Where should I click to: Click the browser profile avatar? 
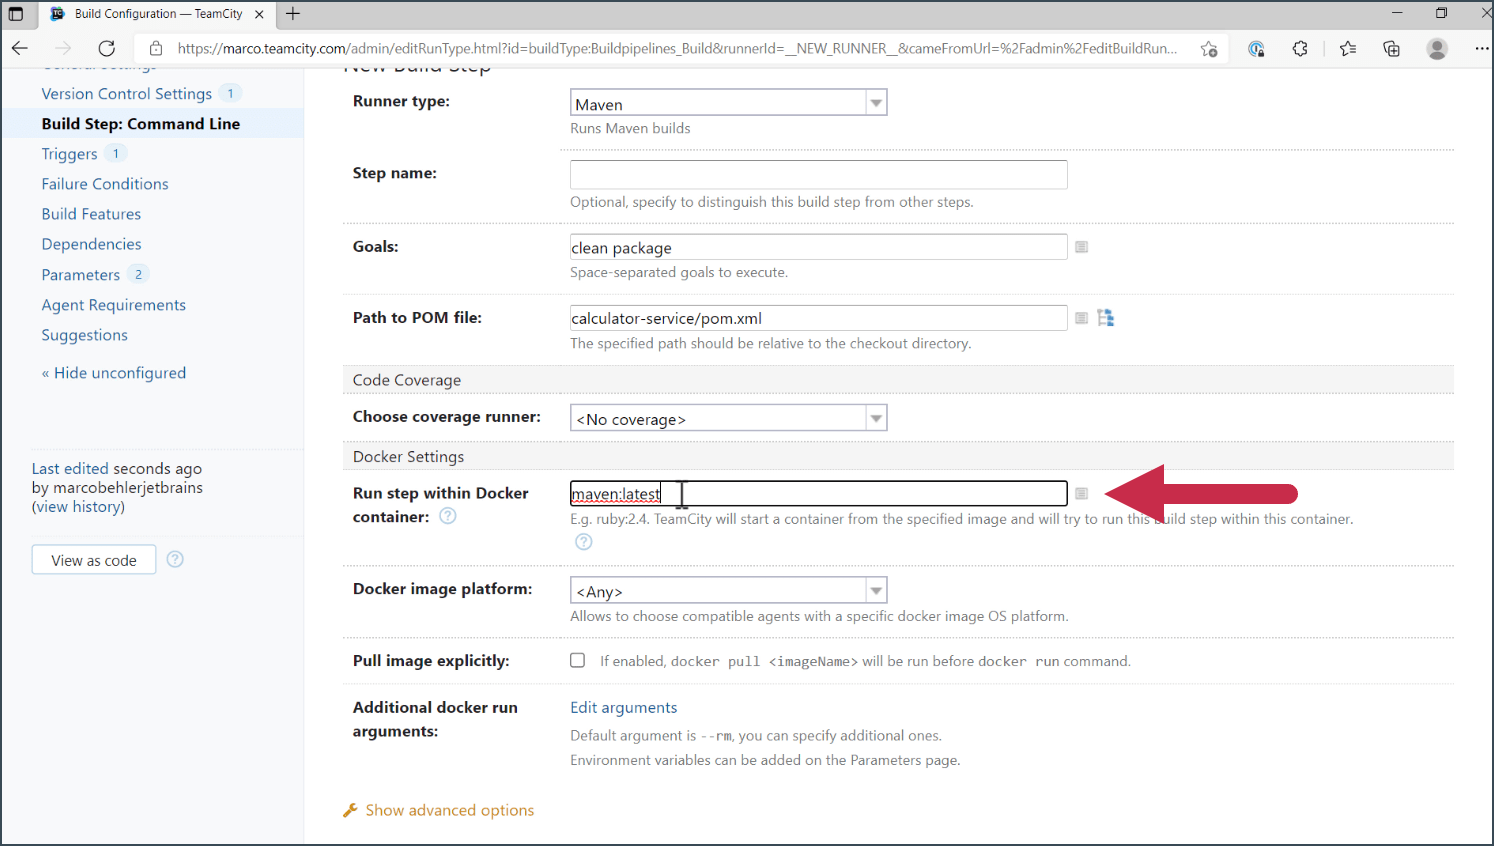(1437, 48)
